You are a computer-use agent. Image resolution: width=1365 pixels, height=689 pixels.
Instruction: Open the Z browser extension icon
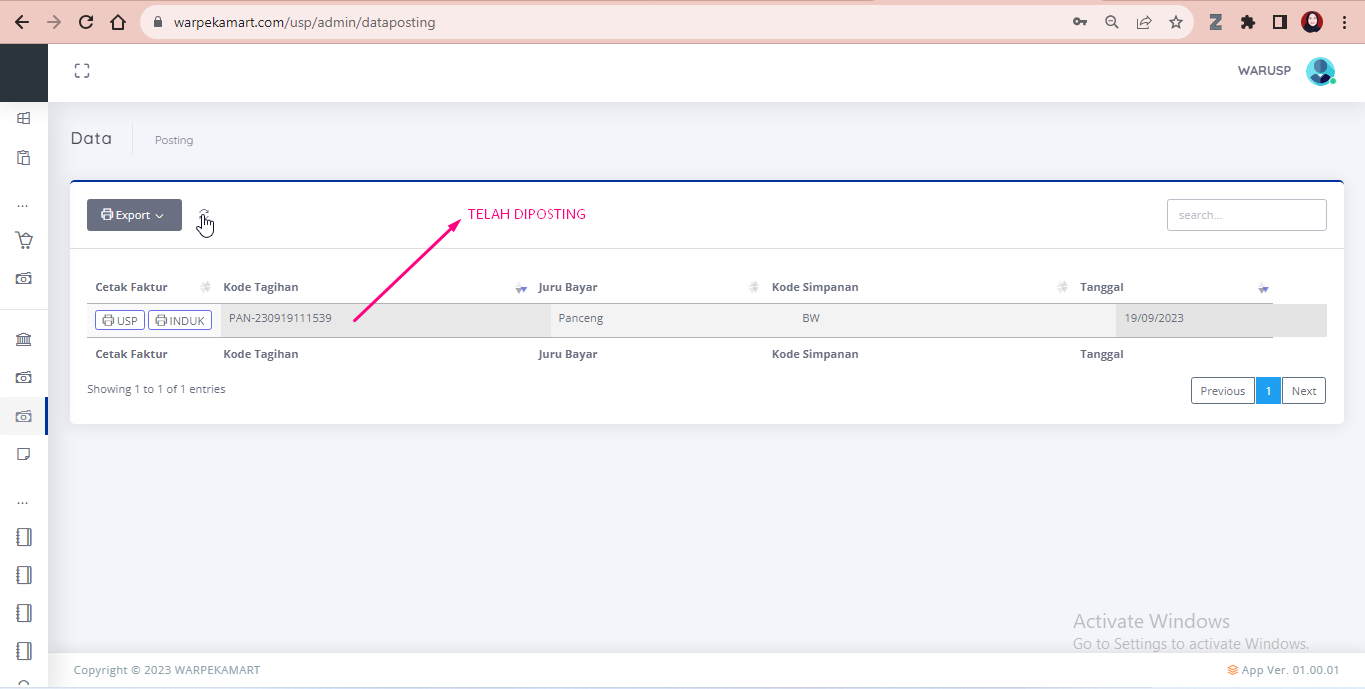(x=1216, y=22)
